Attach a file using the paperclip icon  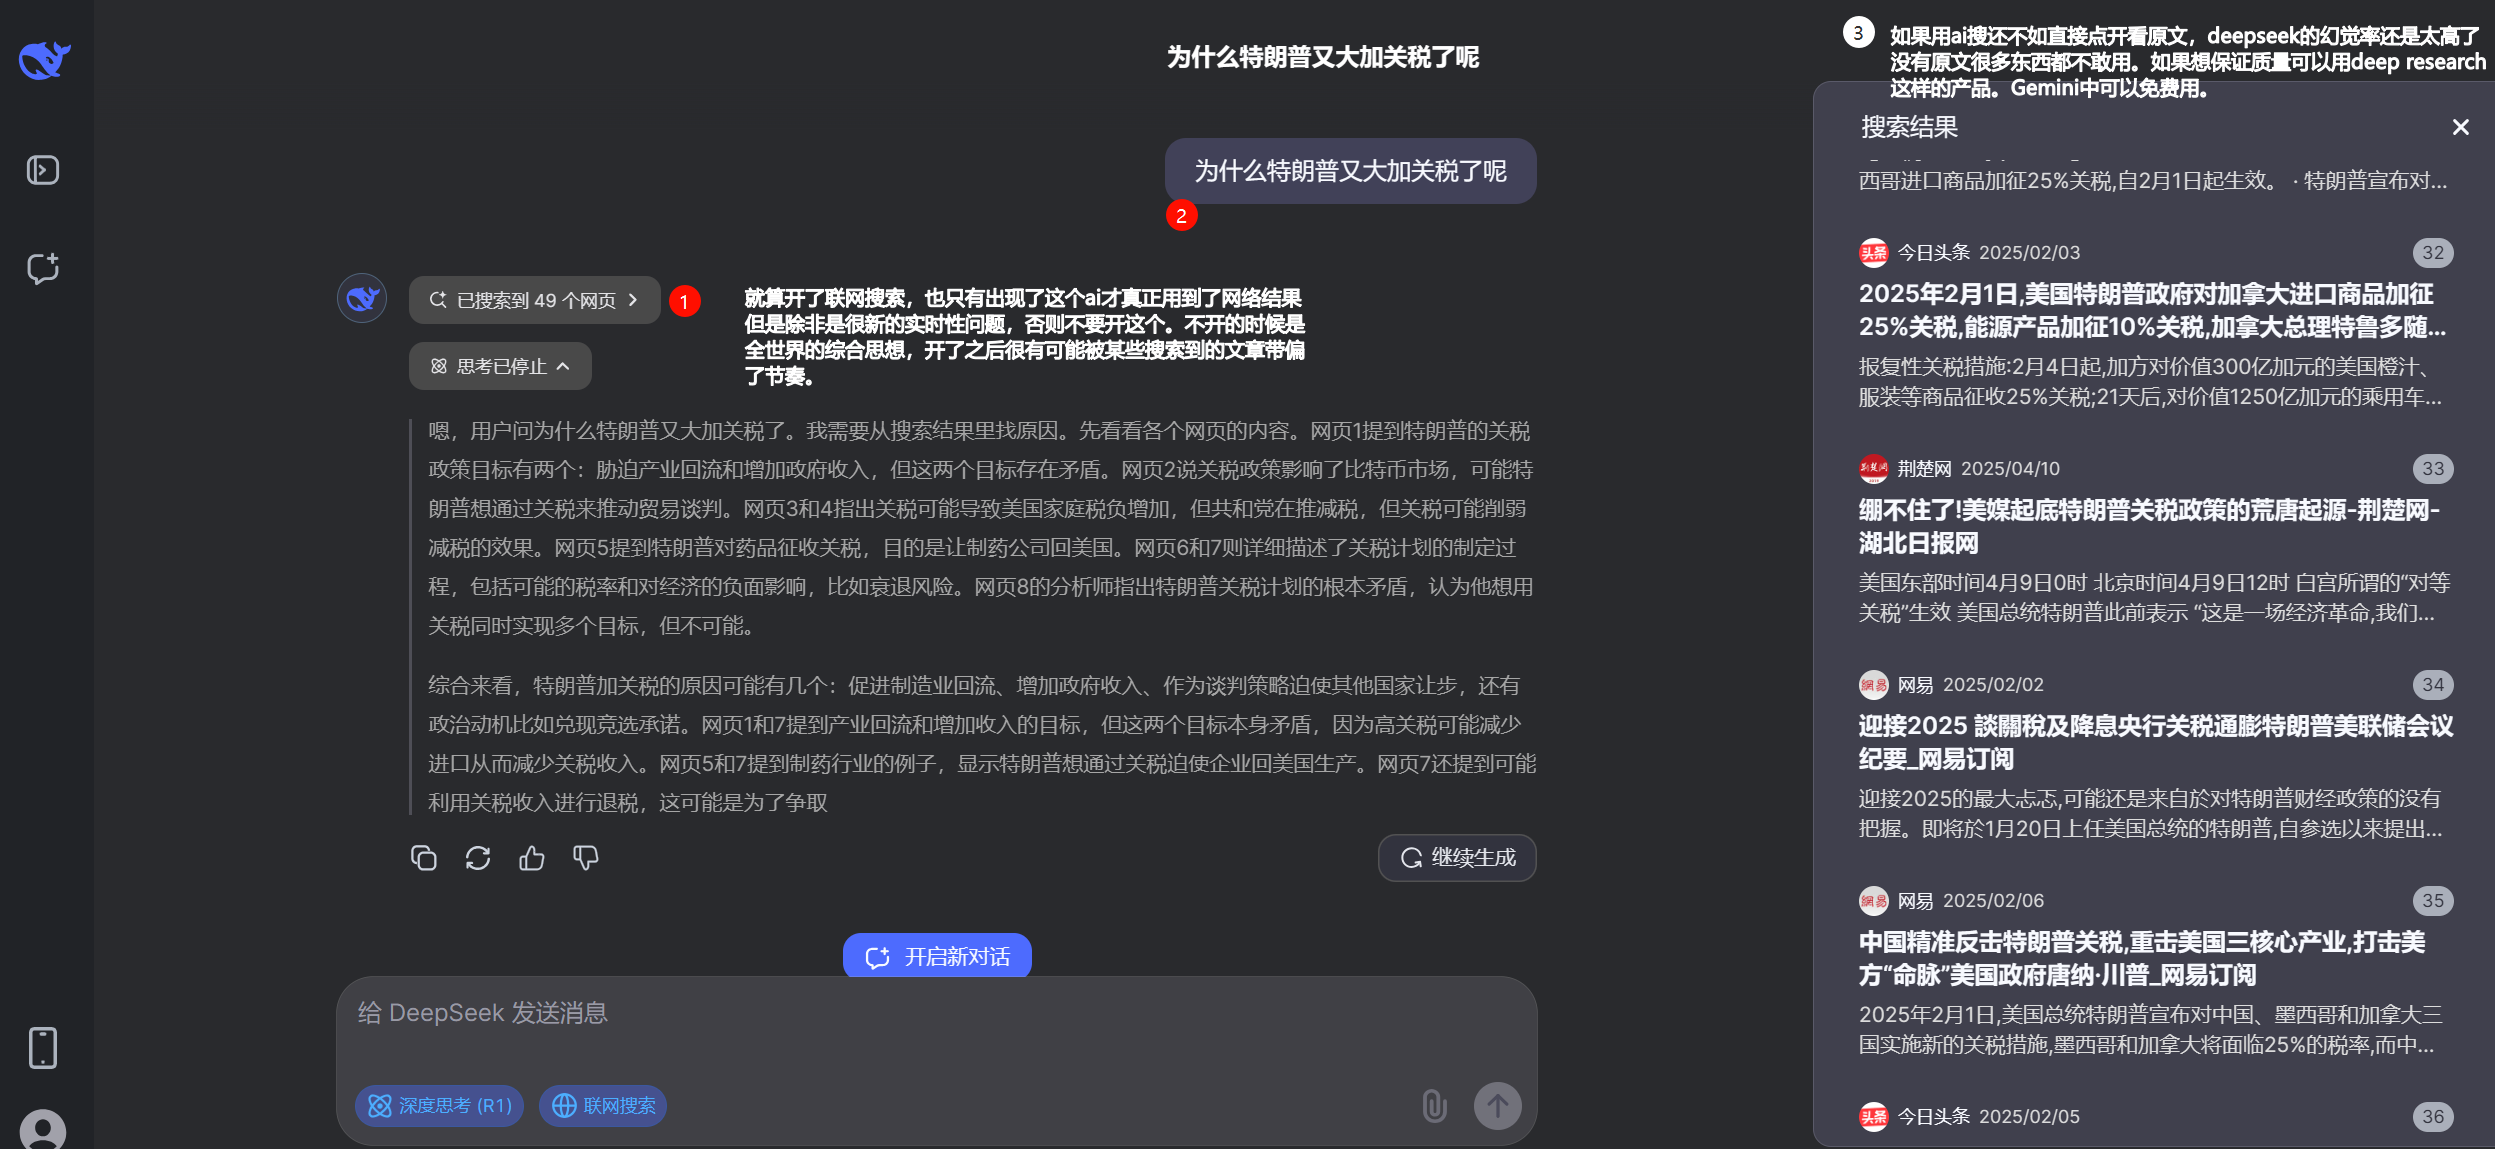point(1434,1105)
